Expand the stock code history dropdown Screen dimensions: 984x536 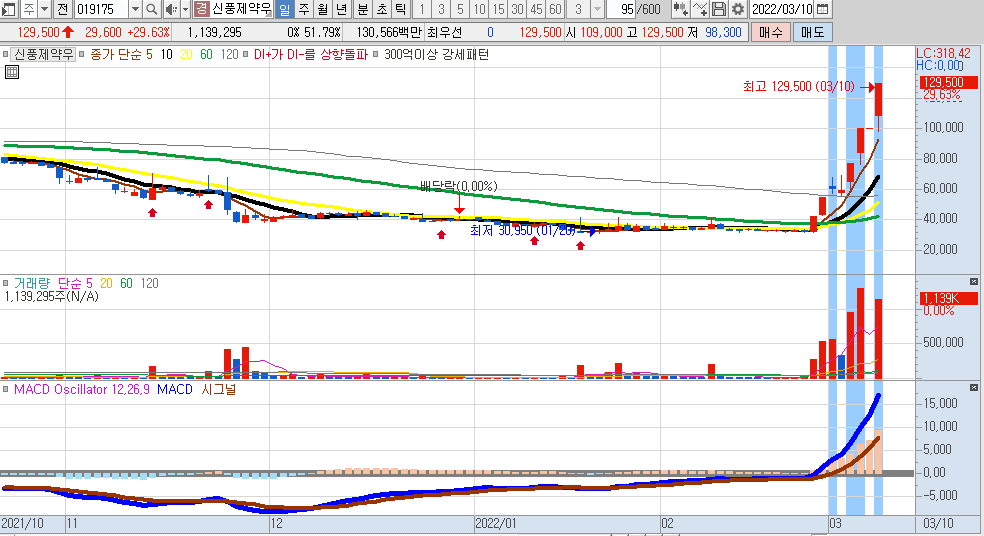pos(135,9)
